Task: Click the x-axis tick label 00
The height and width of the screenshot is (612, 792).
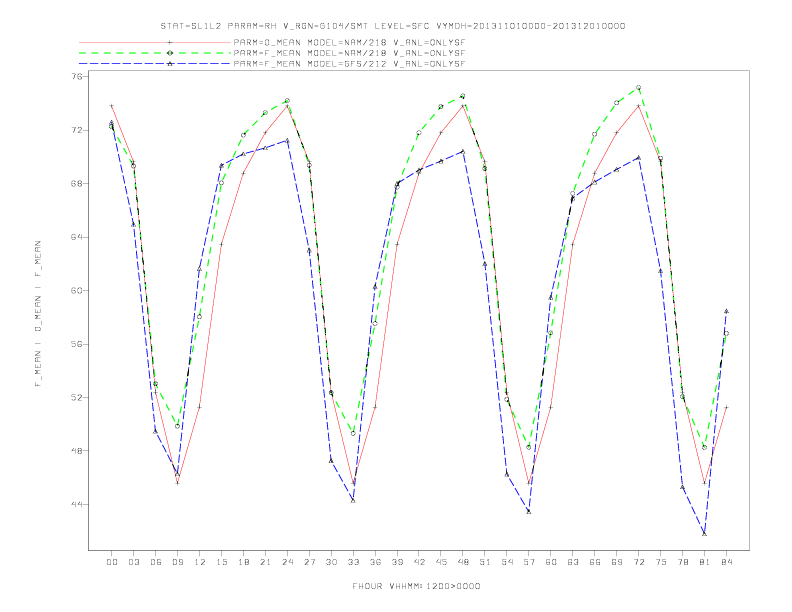Action: click(x=112, y=562)
